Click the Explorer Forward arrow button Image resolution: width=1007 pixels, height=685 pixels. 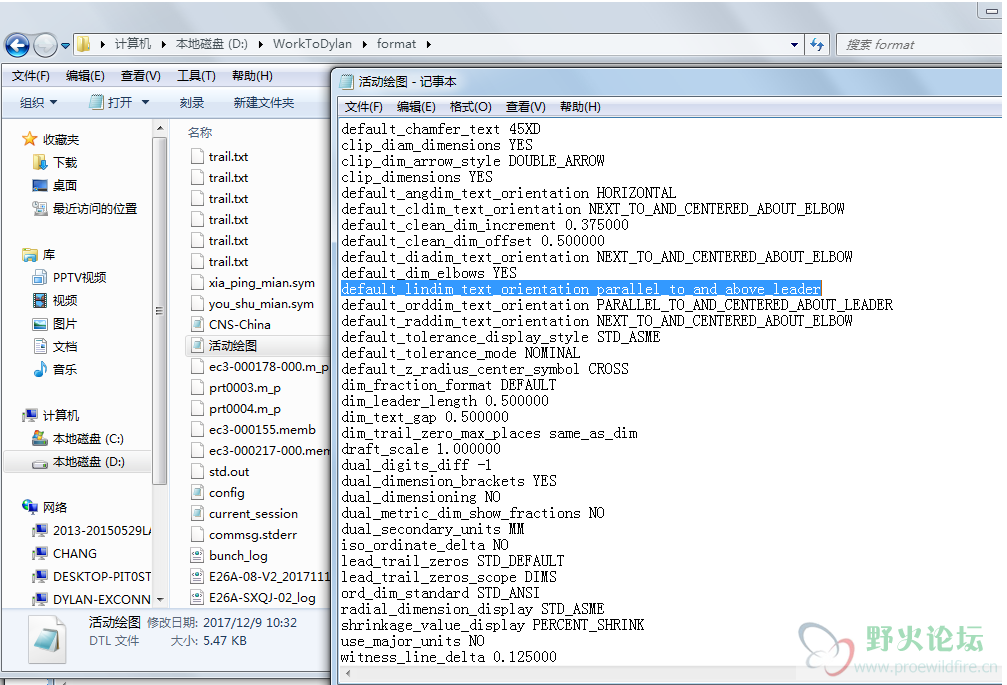[x=45, y=45]
